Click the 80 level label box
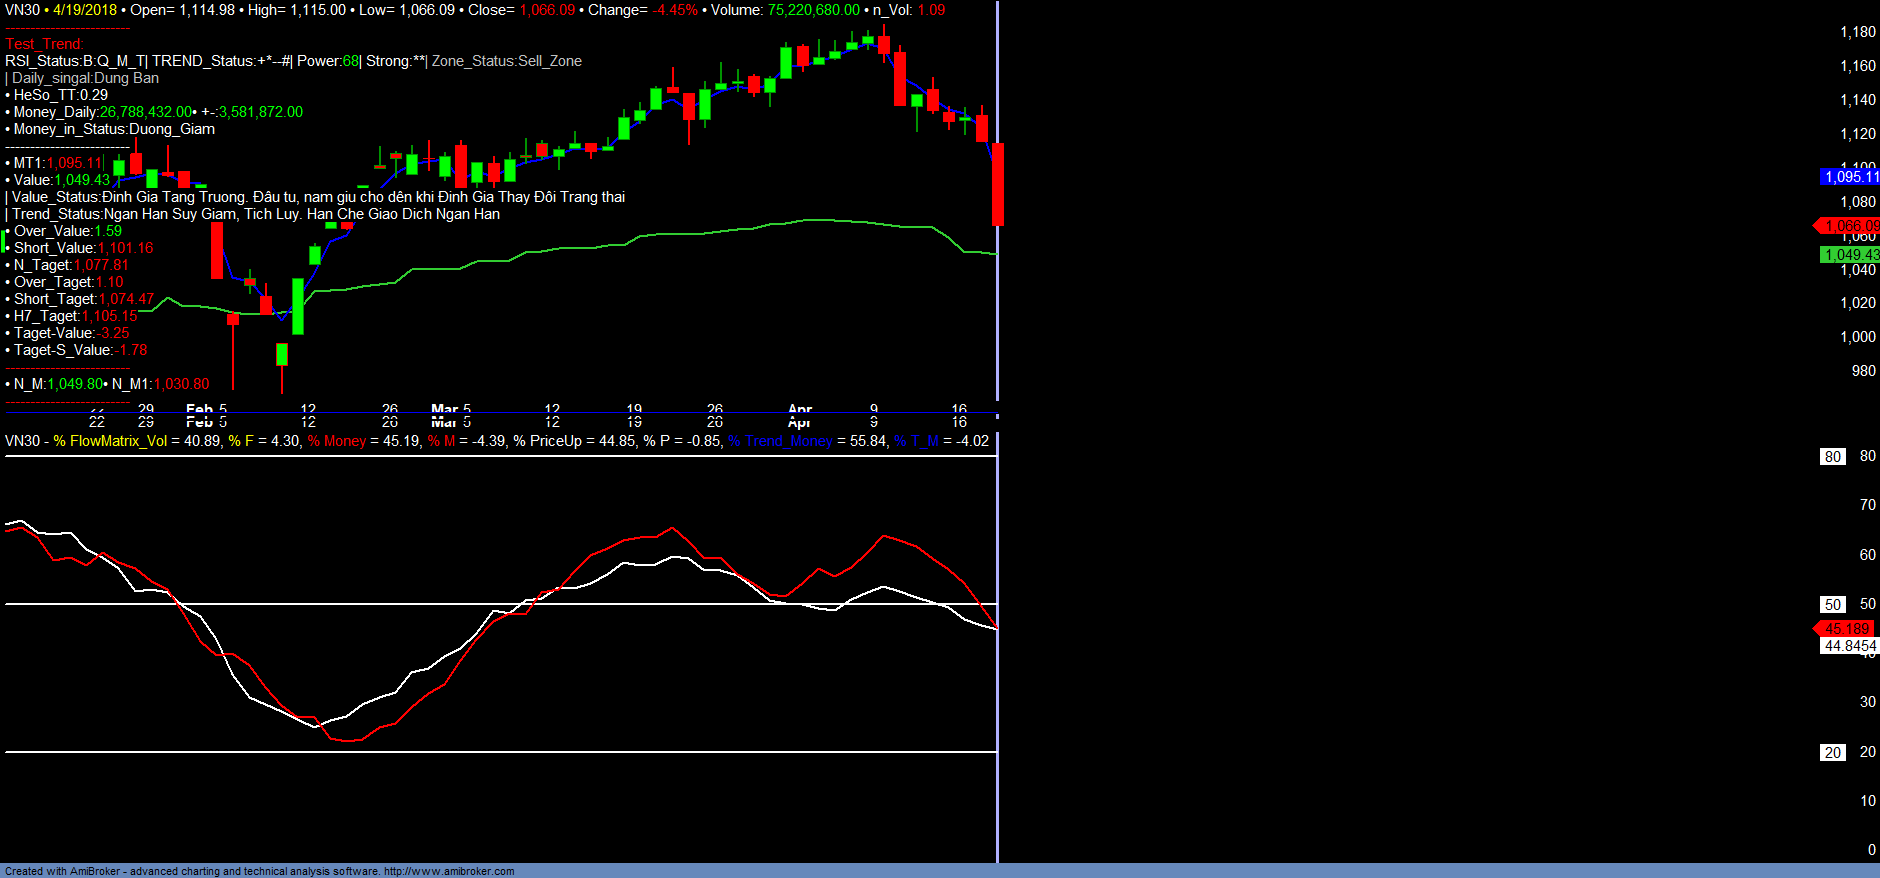The image size is (1880, 878). pyautogui.click(x=1832, y=457)
